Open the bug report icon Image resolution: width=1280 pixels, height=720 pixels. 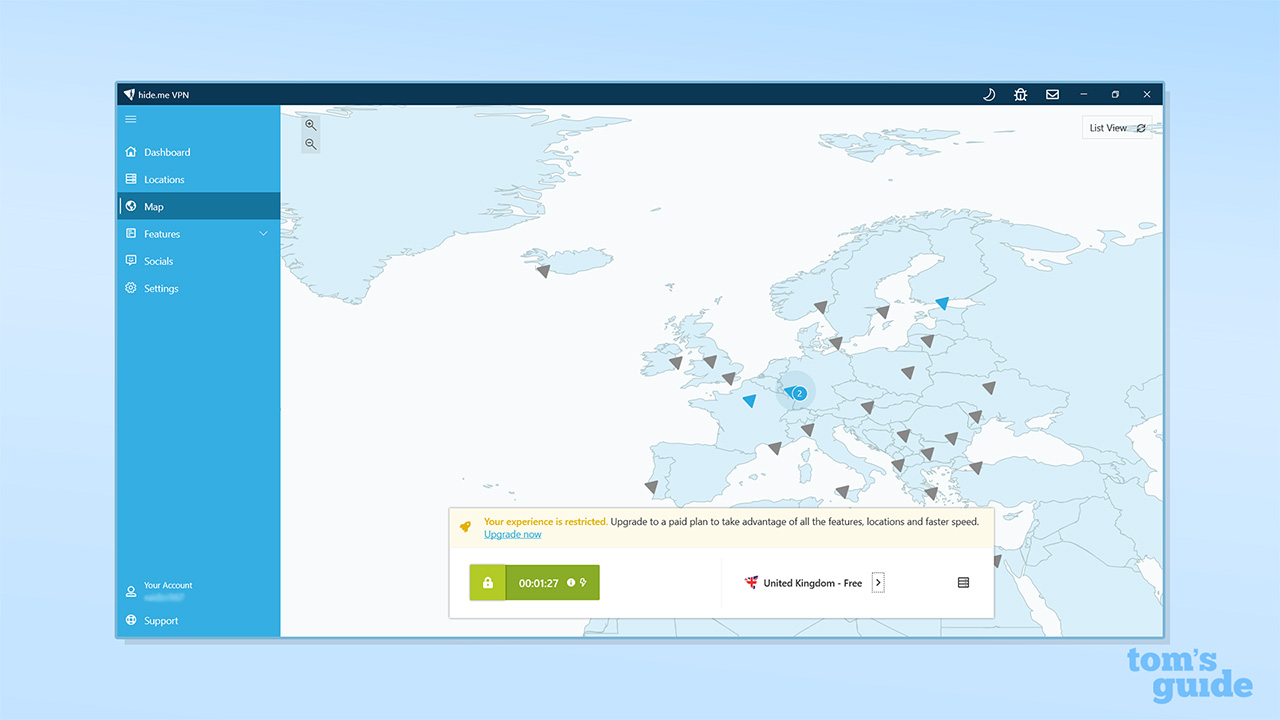[x=1020, y=94]
